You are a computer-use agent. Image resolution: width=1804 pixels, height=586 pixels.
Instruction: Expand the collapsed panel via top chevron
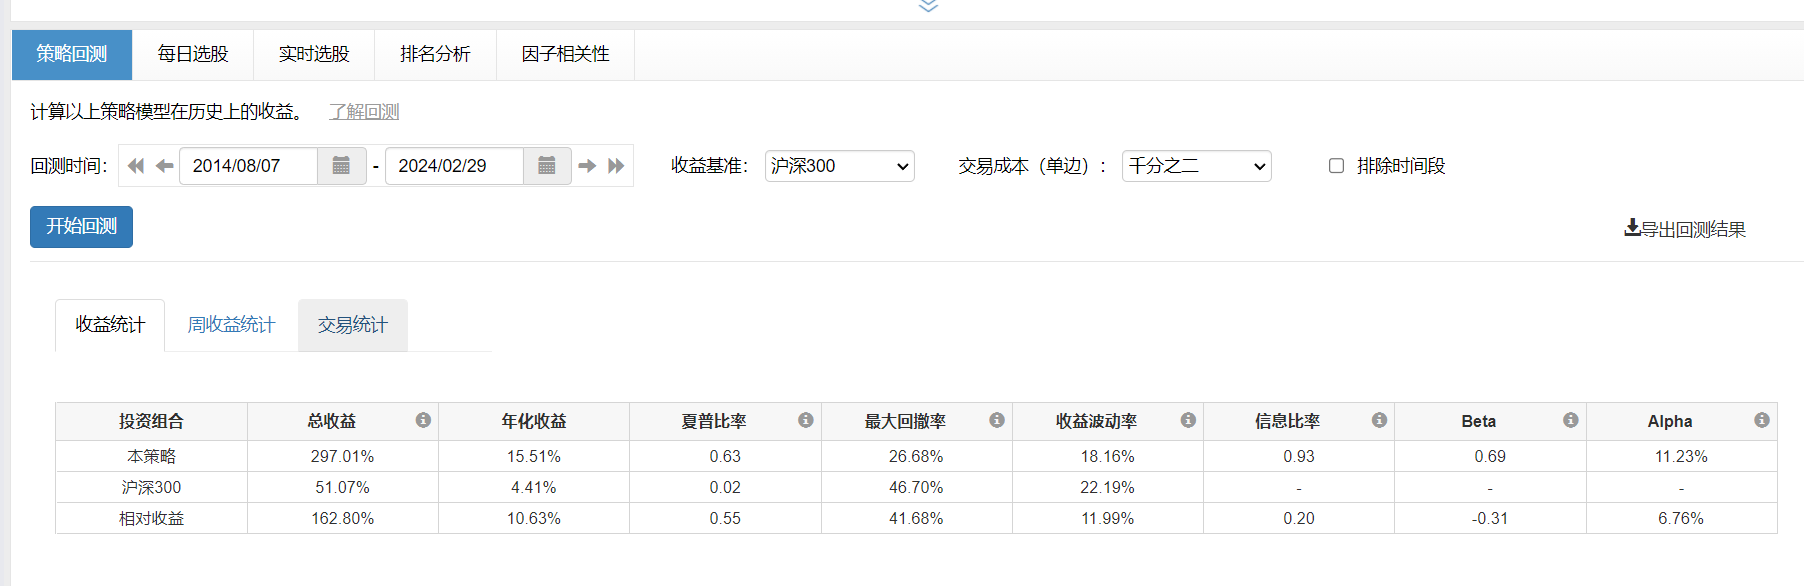[928, 6]
